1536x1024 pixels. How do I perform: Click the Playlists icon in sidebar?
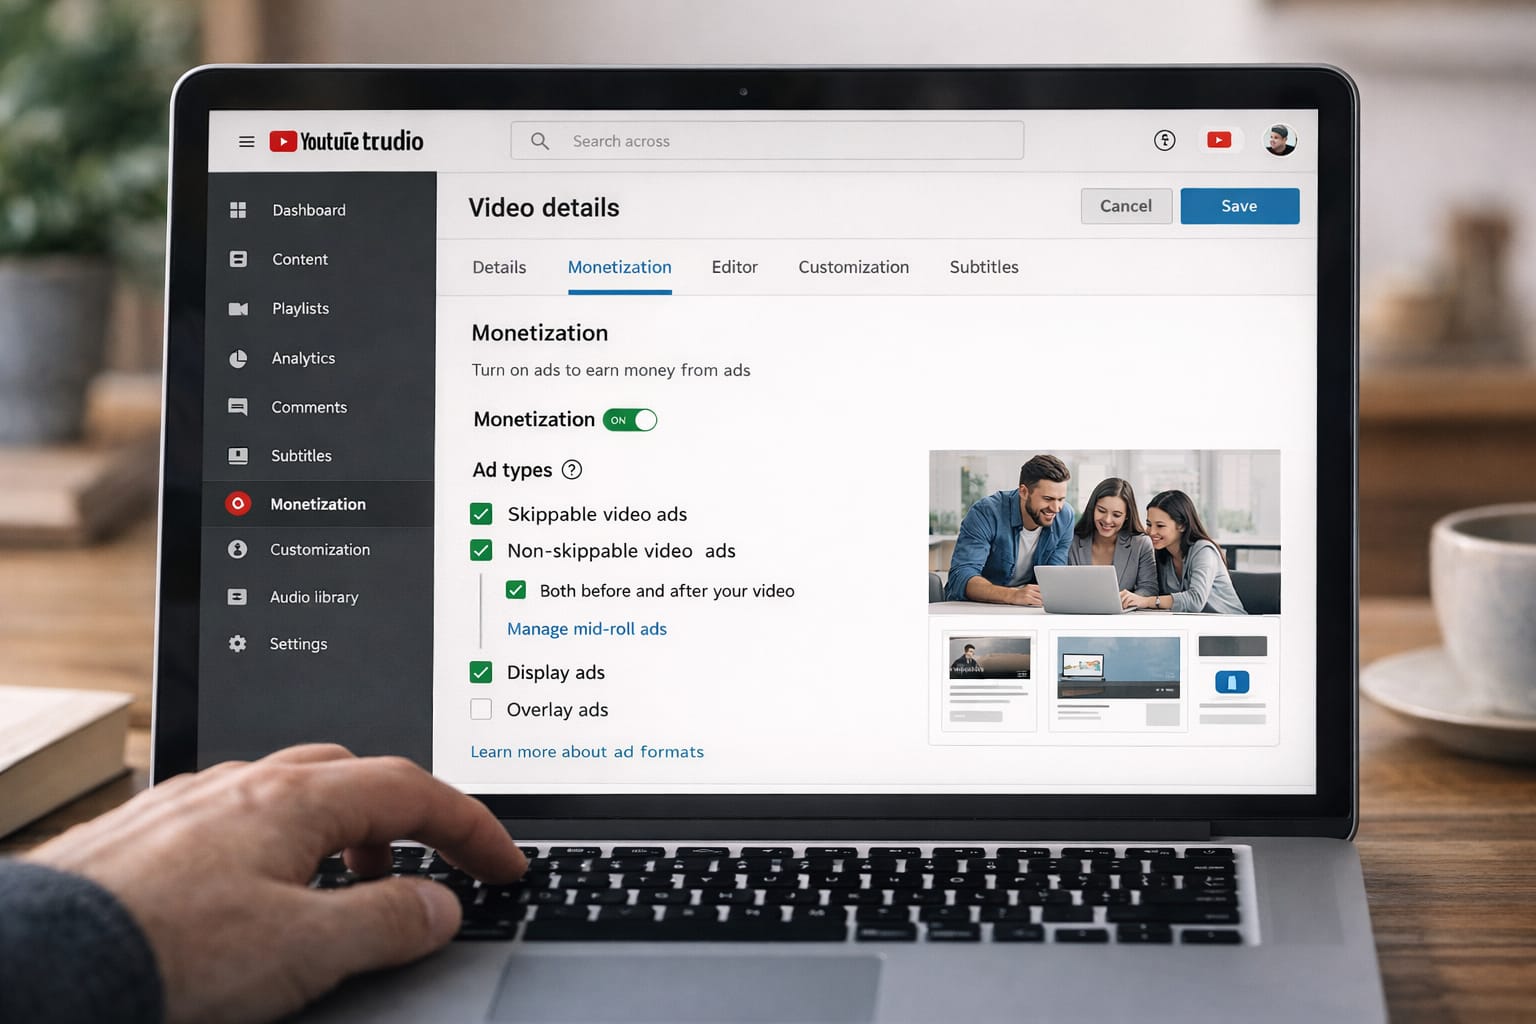coord(238,309)
